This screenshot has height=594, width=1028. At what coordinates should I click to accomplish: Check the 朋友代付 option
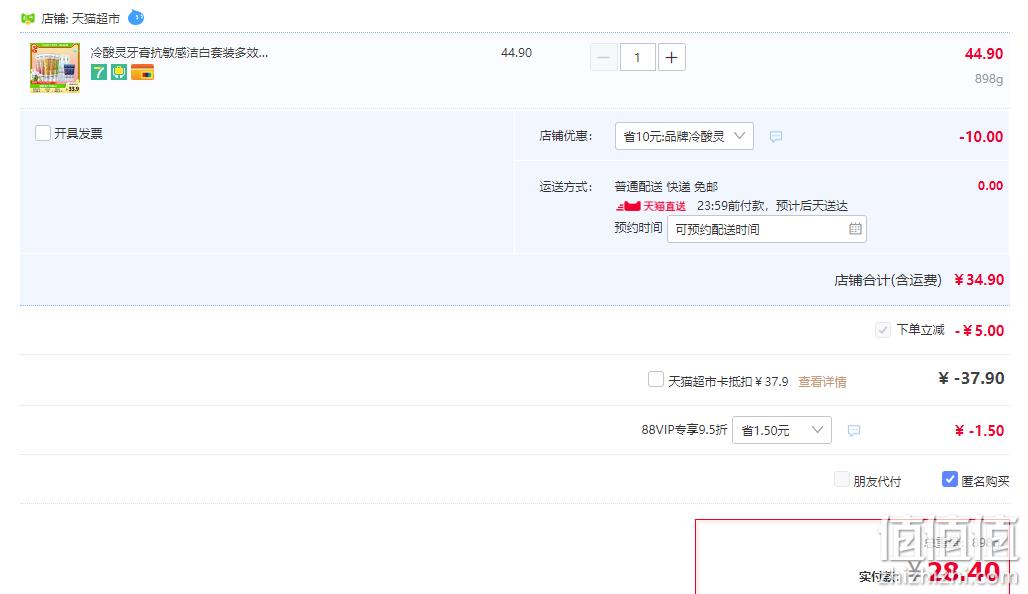842,480
